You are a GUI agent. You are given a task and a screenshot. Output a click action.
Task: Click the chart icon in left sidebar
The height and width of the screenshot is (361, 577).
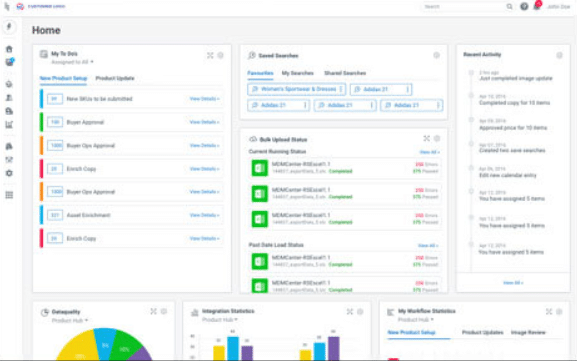pyautogui.click(x=9, y=125)
